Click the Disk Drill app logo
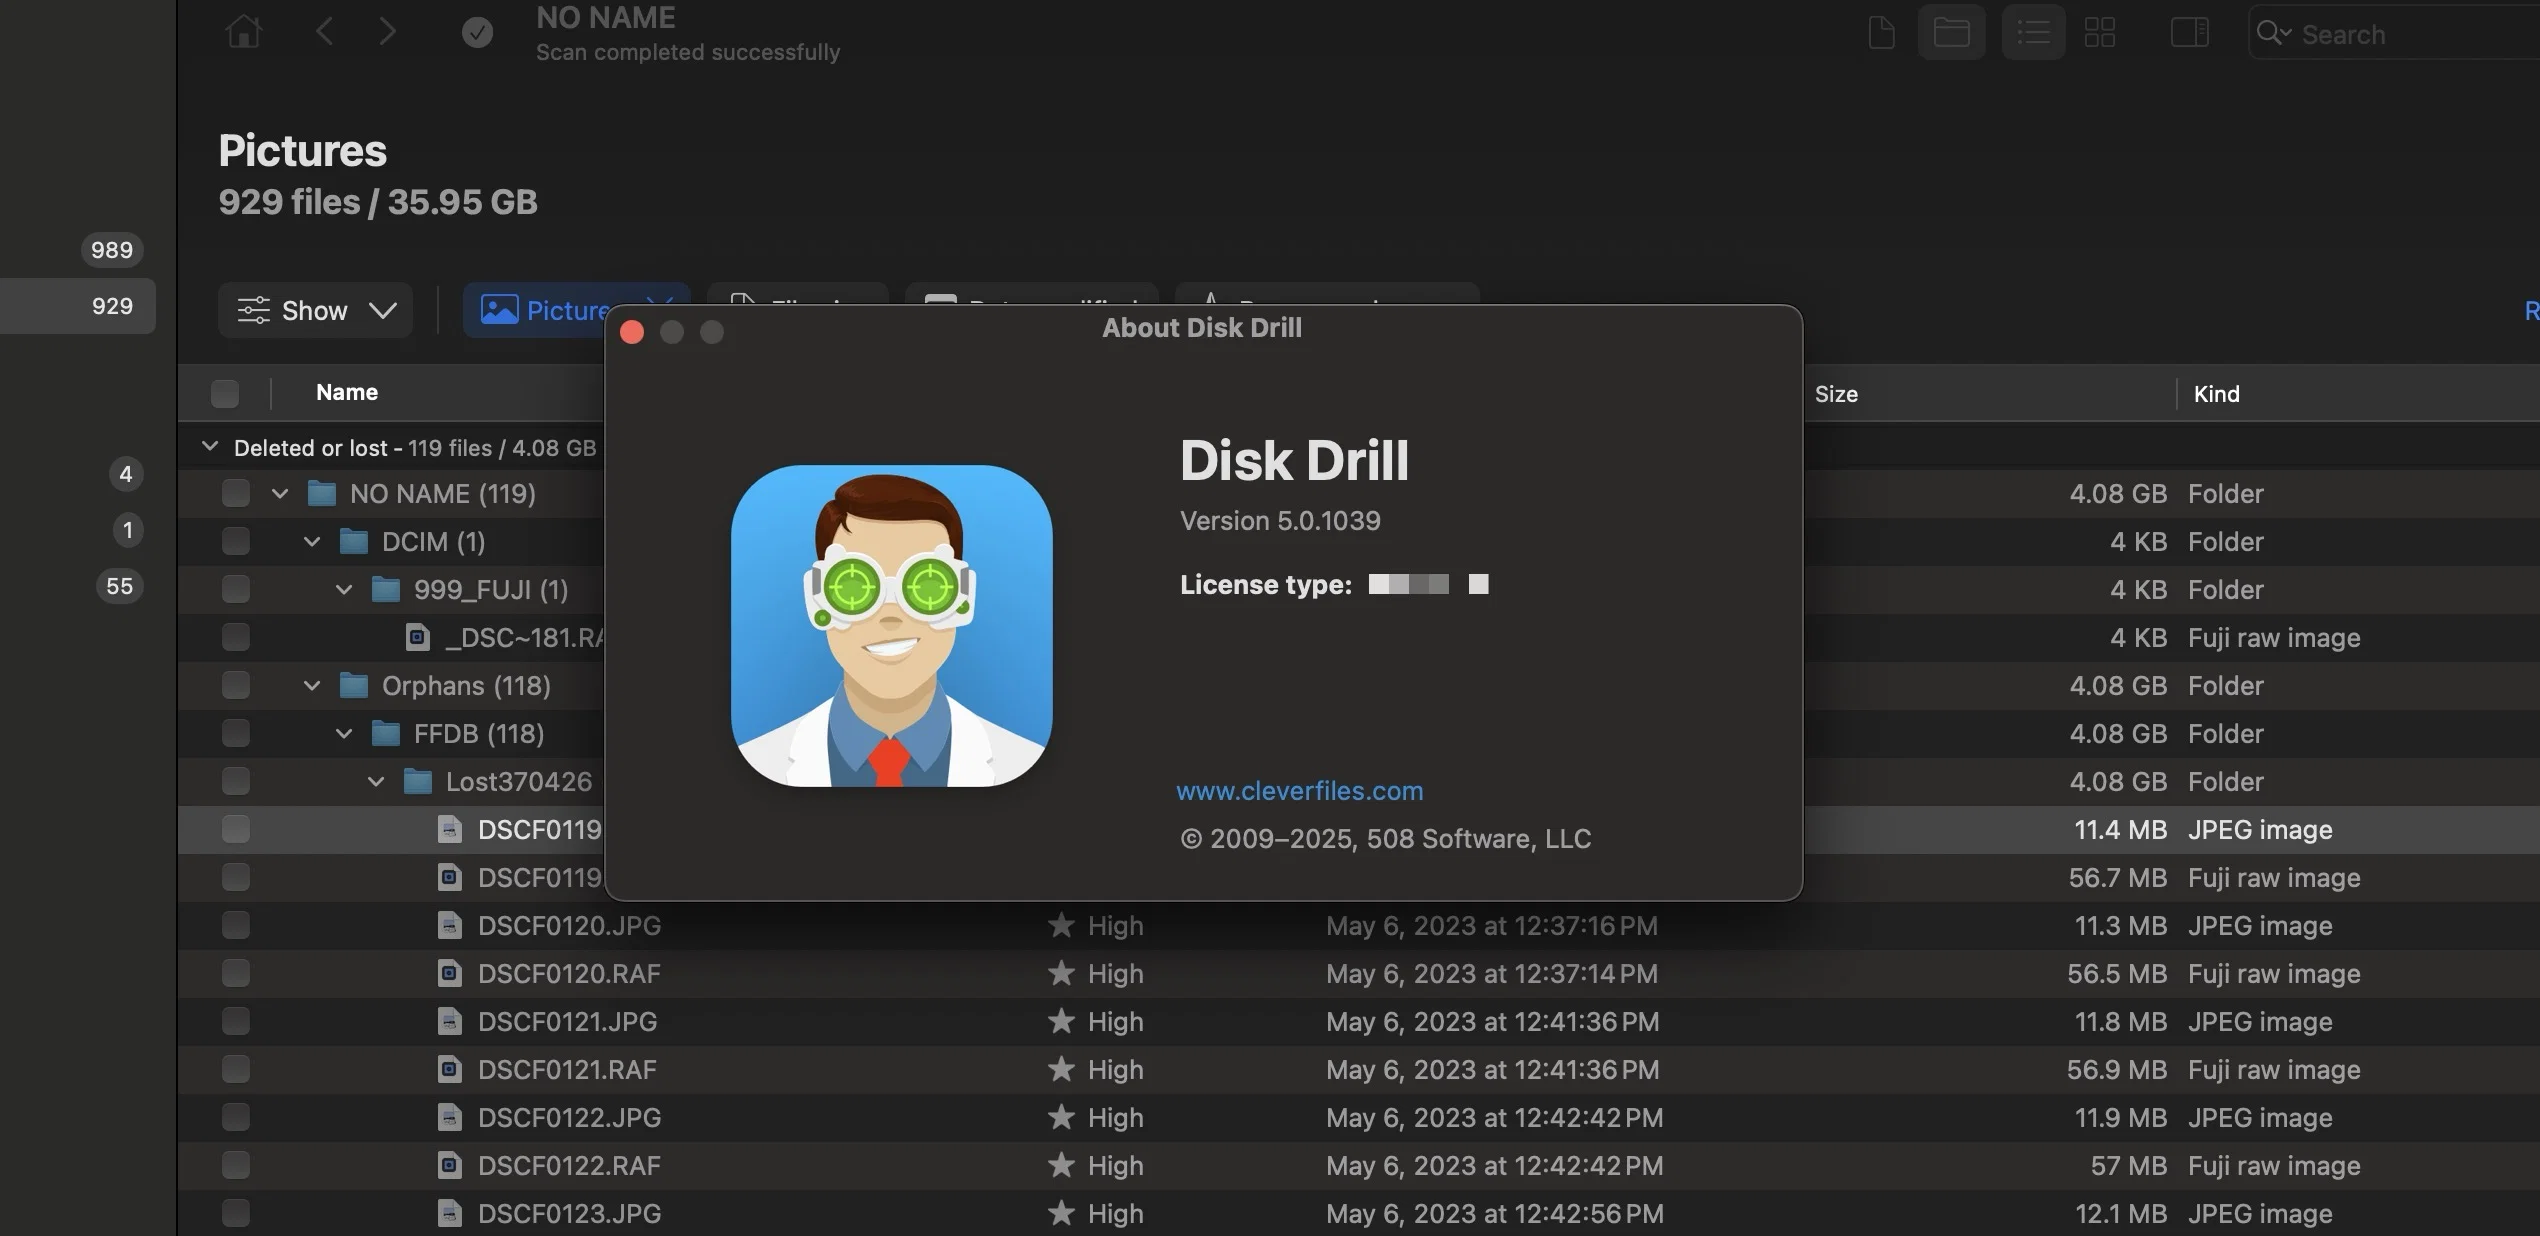This screenshot has width=2540, height=1236. coord(892,626)
